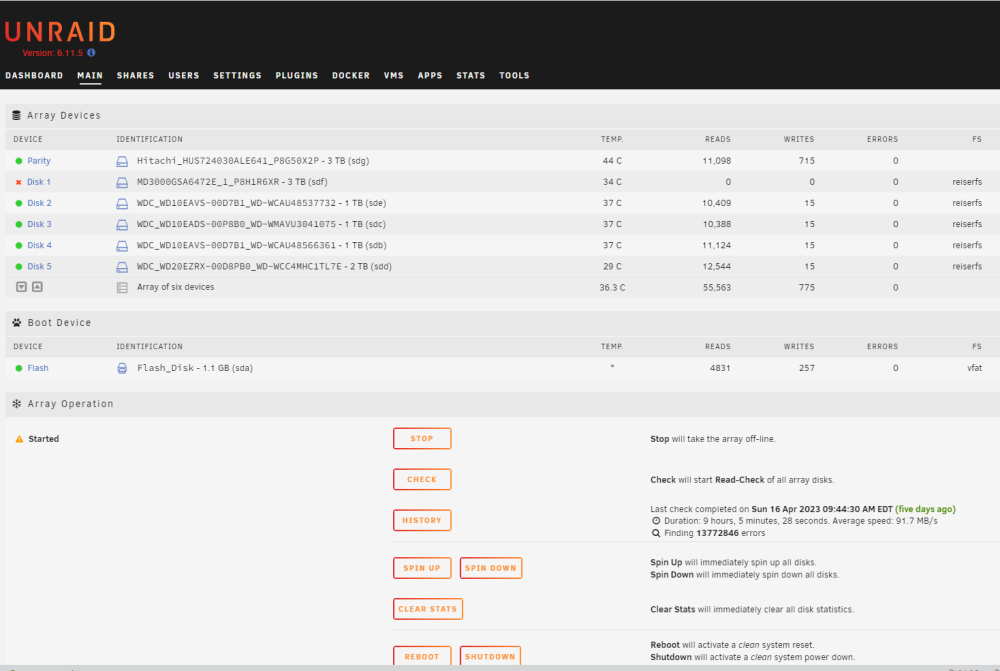Click the 'Array of six devices' label
This screenshot has height=671, width=1000.
[175, 287]
